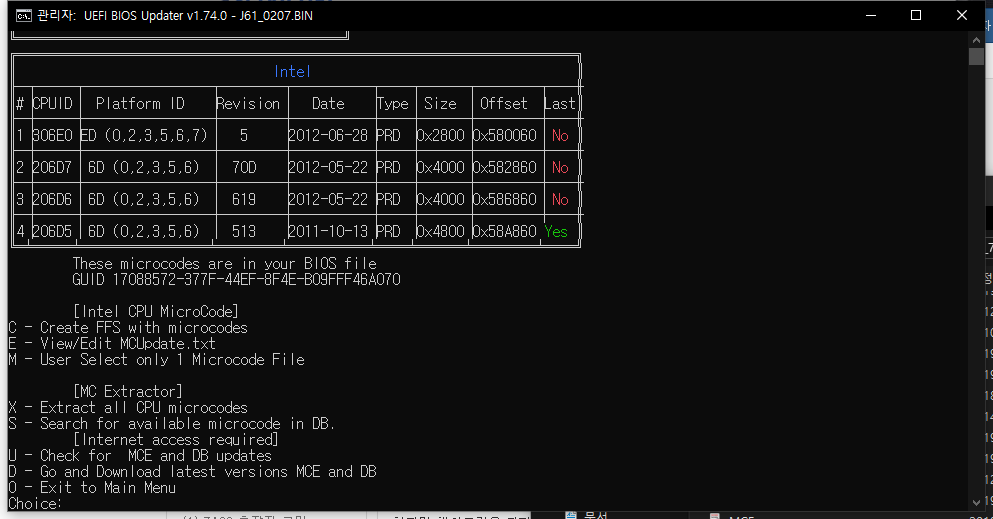
Task: Click revision value '619'
Action: click(x=244, y=199)
